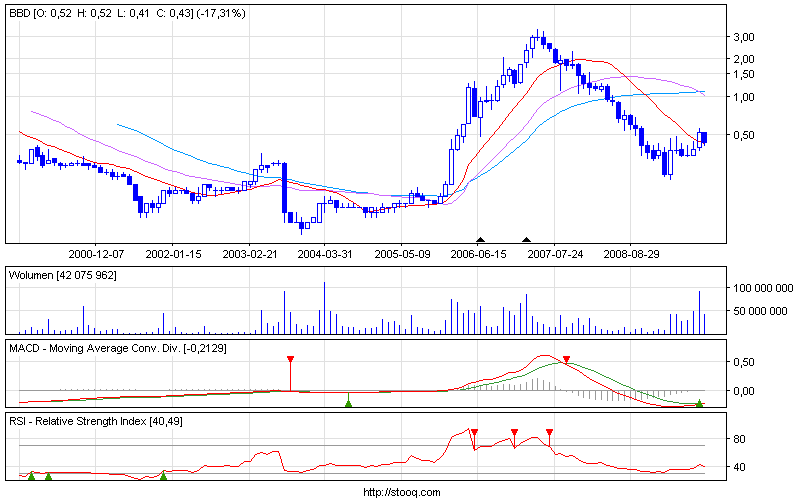This screenshot has width=800, height=500.
Task: Click the MACD indicator title text
Action: (x=118, y=348)
